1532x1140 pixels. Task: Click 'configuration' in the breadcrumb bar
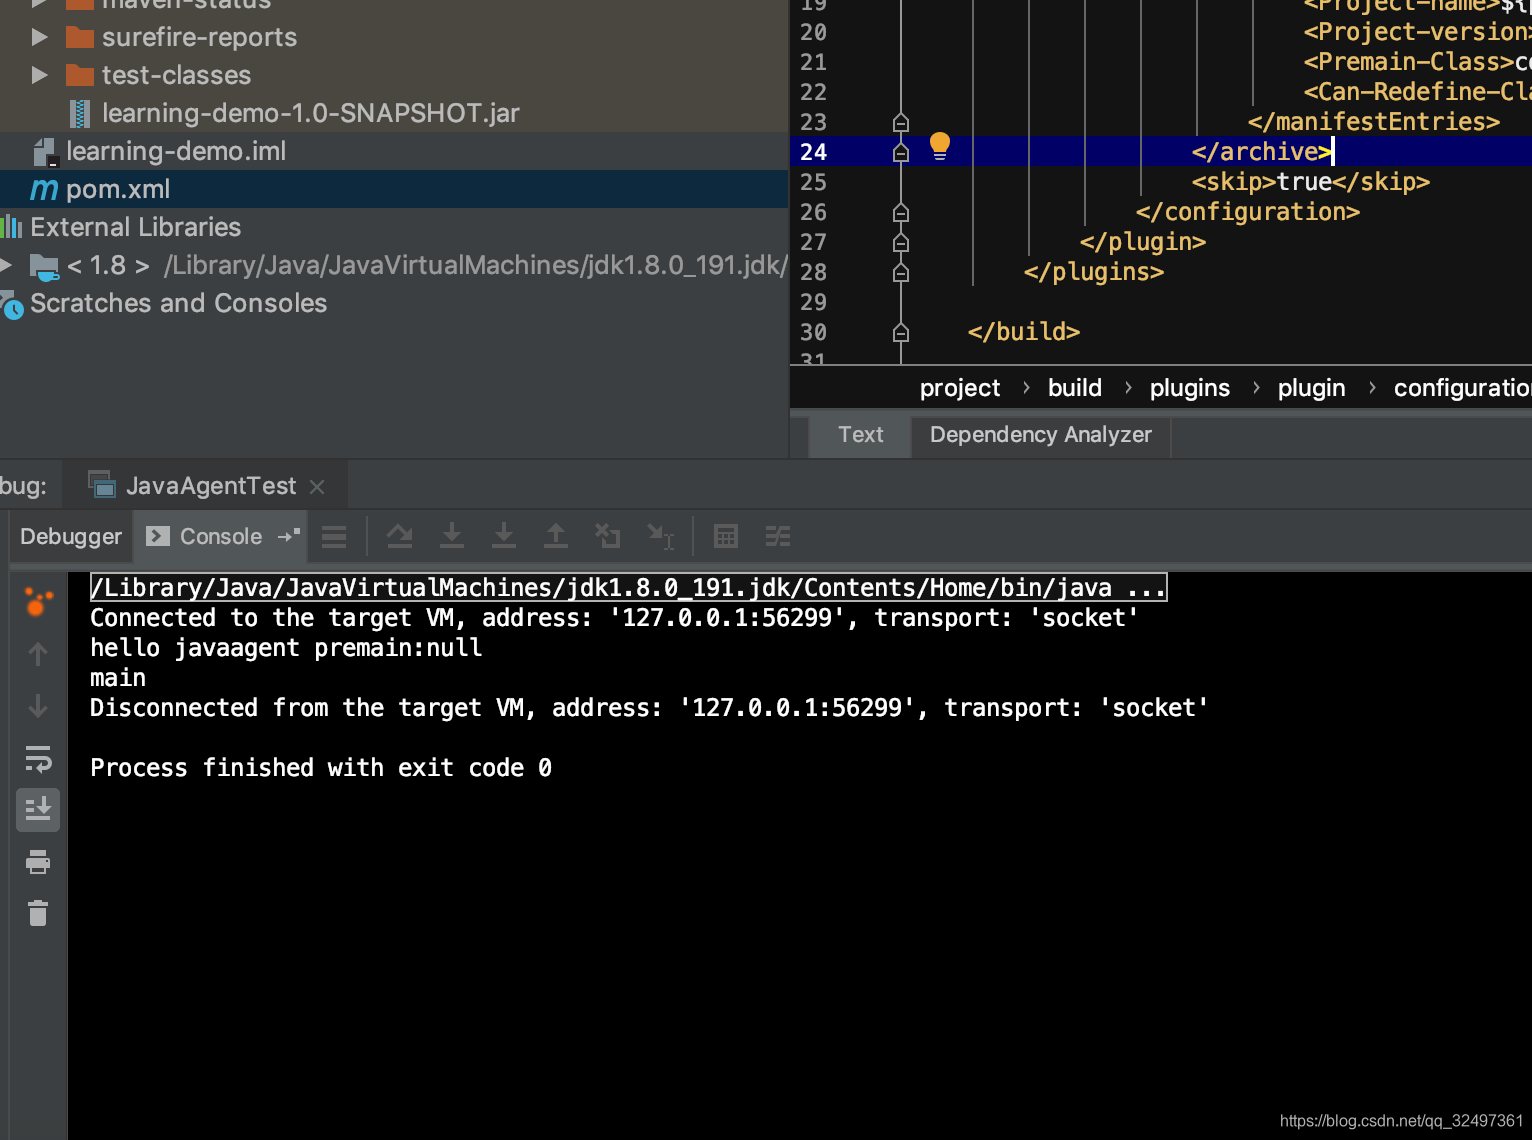[x=1462, y=388]
